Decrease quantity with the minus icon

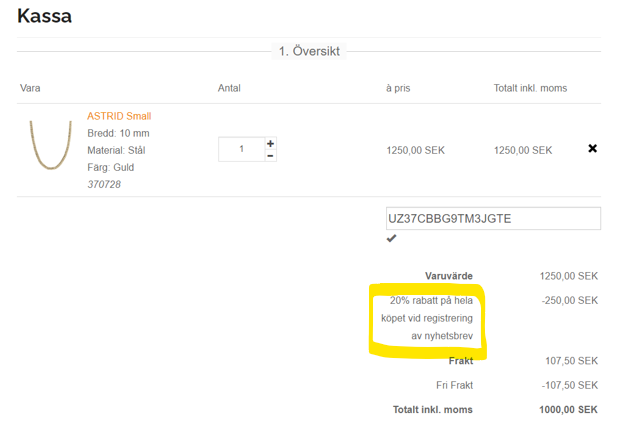[x=270, y=156]
